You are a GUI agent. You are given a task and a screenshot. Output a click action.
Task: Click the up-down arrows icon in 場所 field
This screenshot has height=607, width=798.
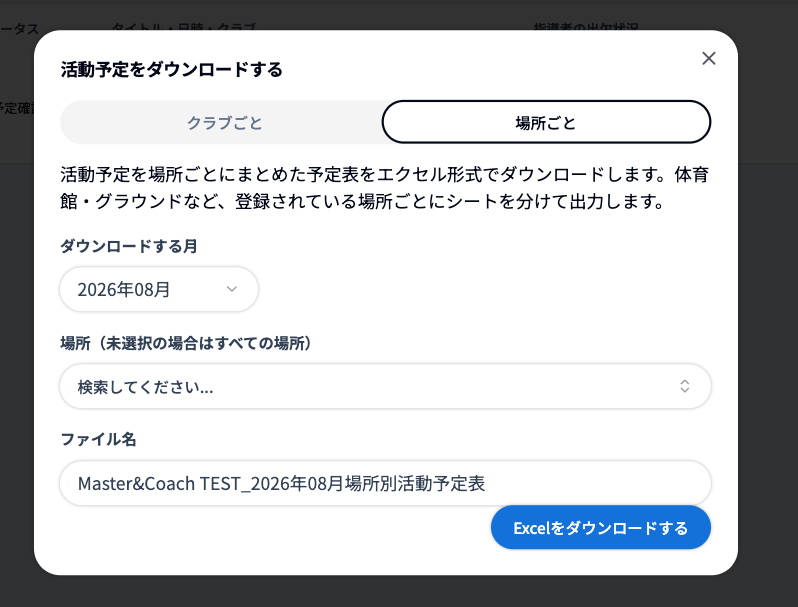click(685, 386)
